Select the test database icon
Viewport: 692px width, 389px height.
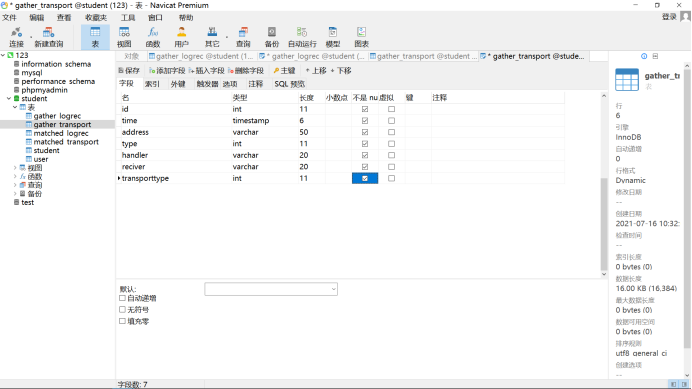pyautogui.click(x=16, y=202)
